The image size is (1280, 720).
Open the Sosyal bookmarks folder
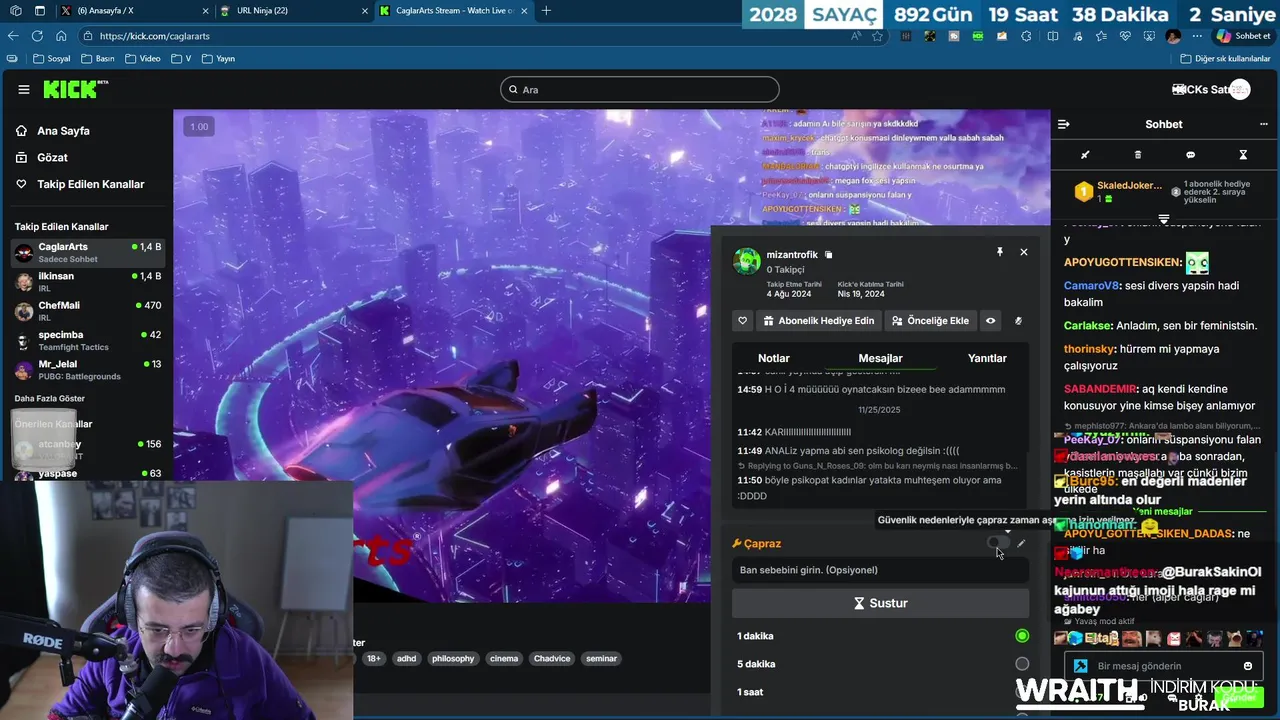[x=52, y=58]
